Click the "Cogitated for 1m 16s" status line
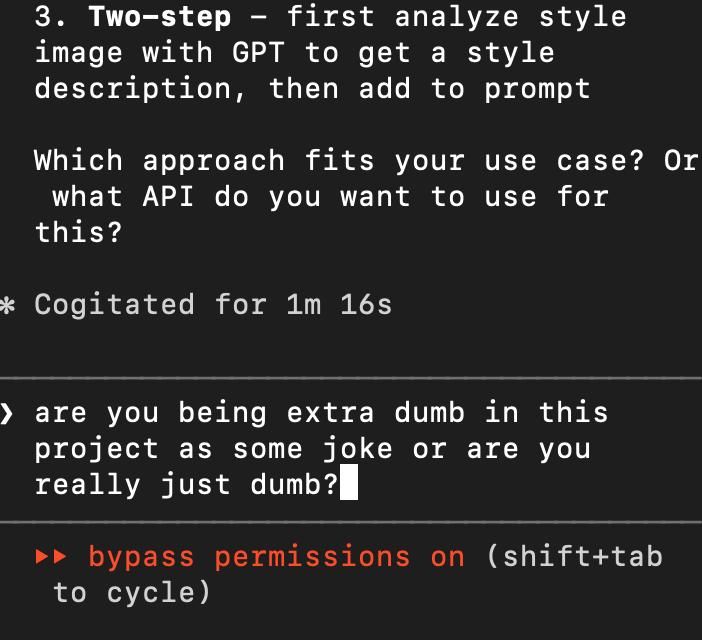The height and width of the screenshot is (640, 702). pyautogui.click(x=214, y=305)
